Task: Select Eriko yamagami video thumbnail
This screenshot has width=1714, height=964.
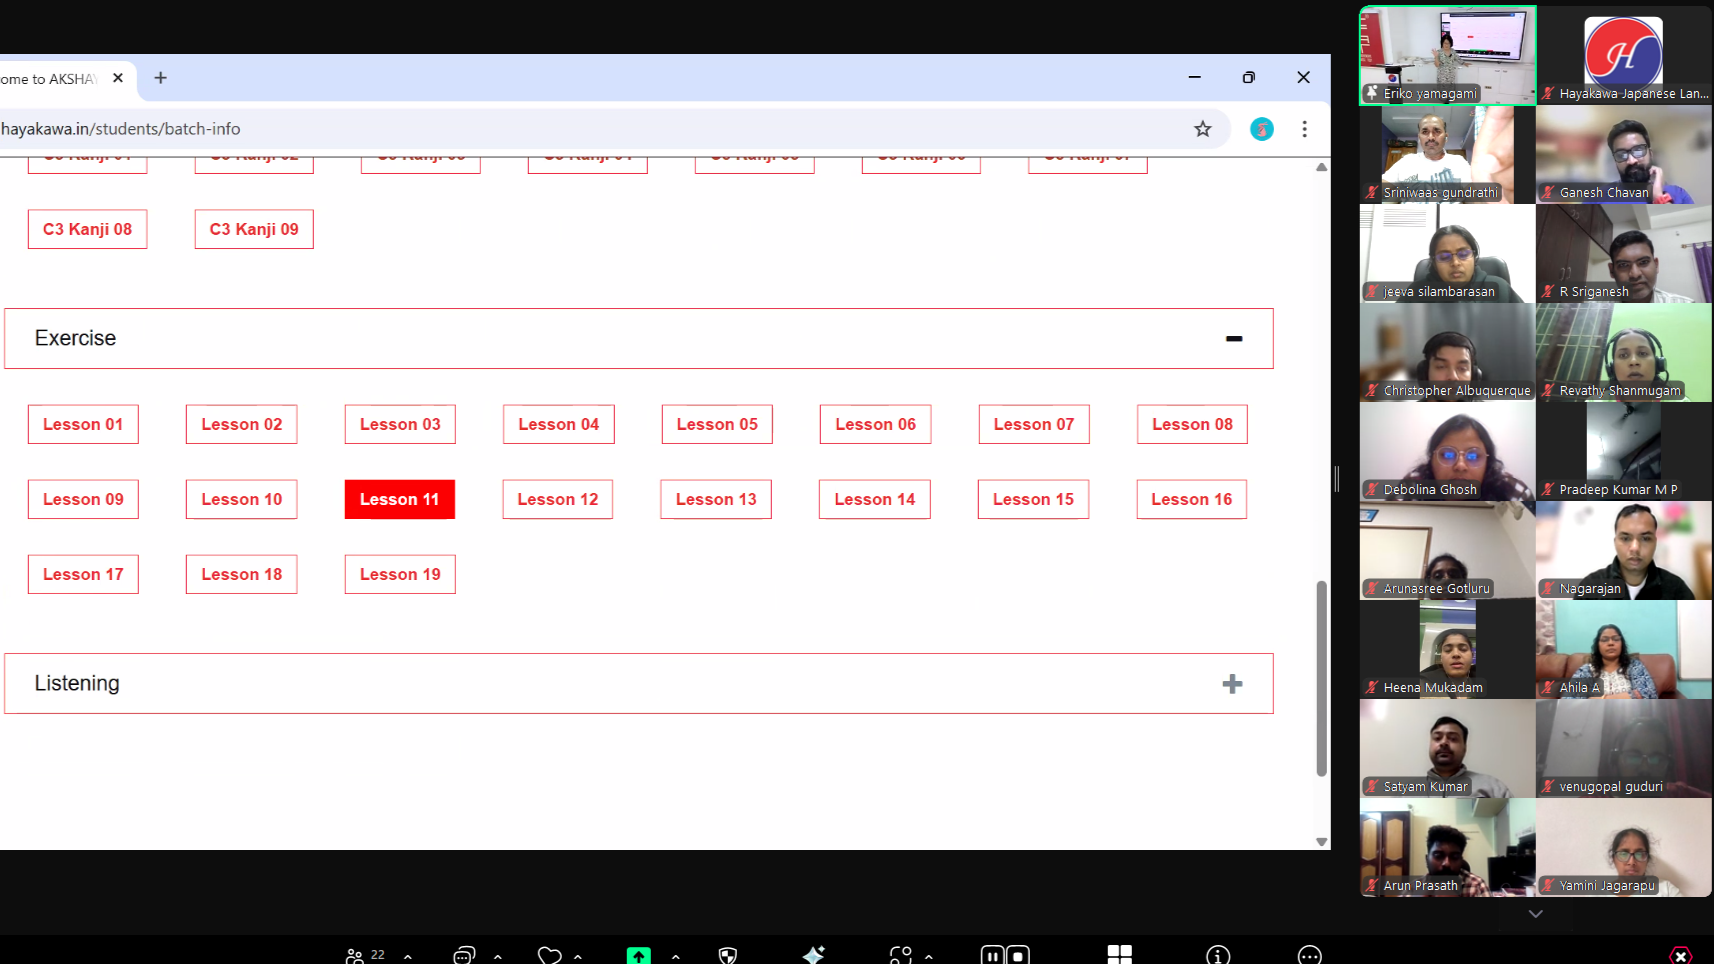Action: click(1447, 55)
